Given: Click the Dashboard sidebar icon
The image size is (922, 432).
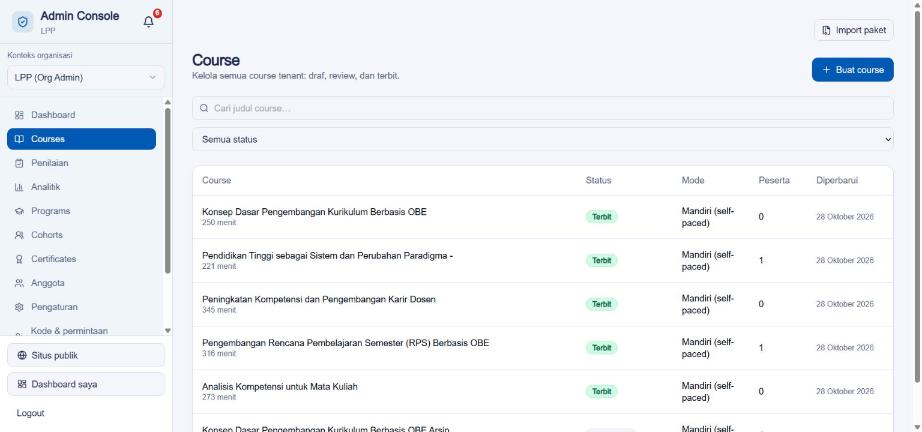Looking at the screenshot, I should (19, 115).
